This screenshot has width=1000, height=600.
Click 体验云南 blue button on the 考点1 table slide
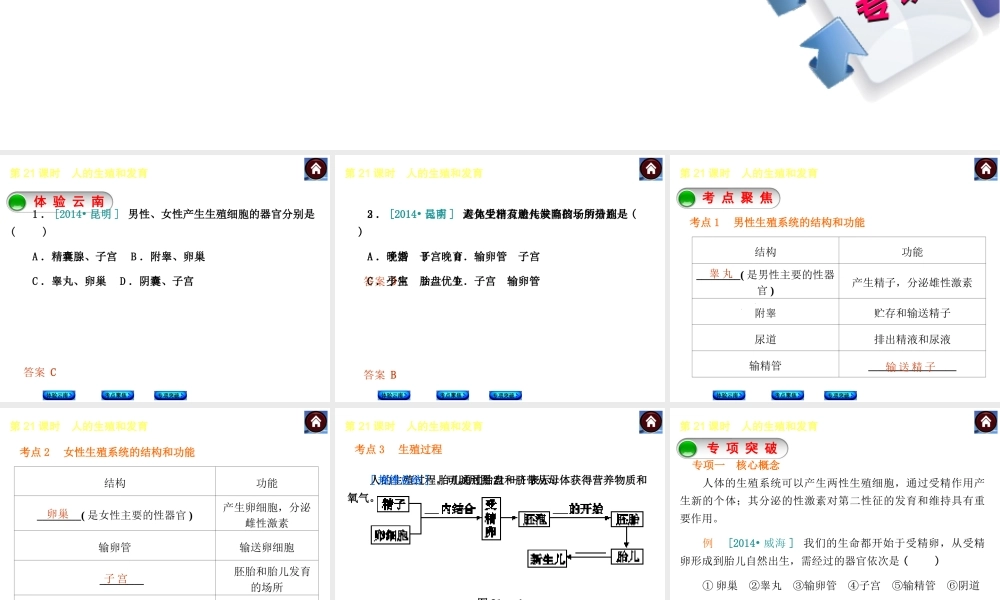coord(728,395)
